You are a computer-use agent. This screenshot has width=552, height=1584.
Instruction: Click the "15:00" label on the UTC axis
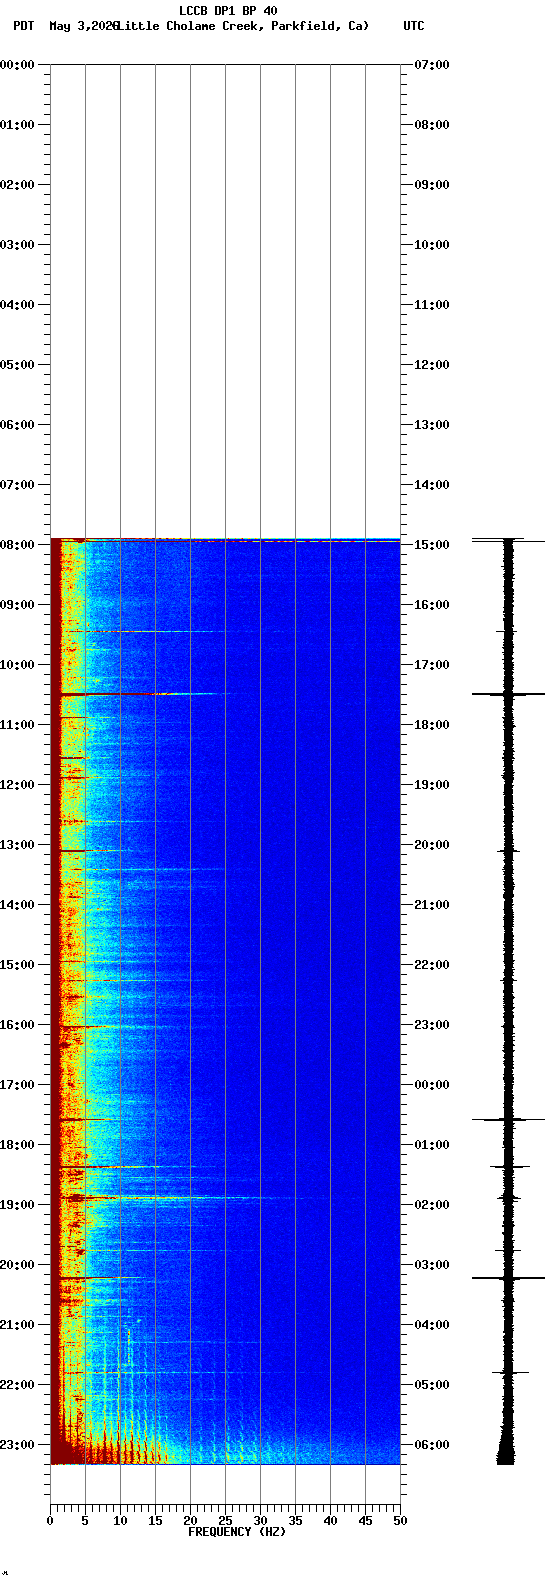(x=432, y=545)
